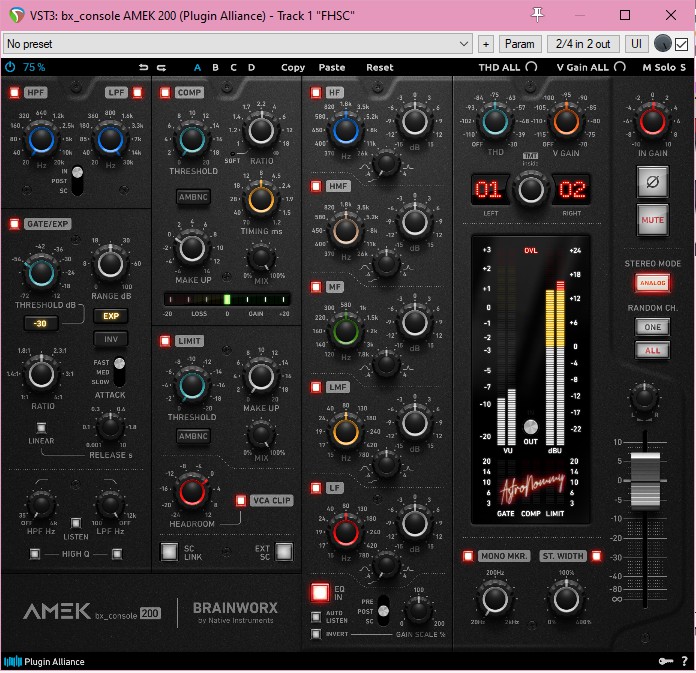Screen dimensions: 696x673
Task: Click the FAST/MED/SLOW attack switch
Action: (x=119, y=371)
